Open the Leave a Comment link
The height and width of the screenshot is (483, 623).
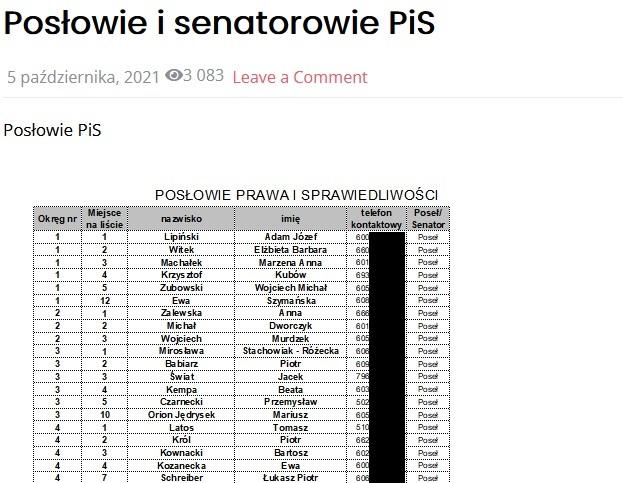299,77
